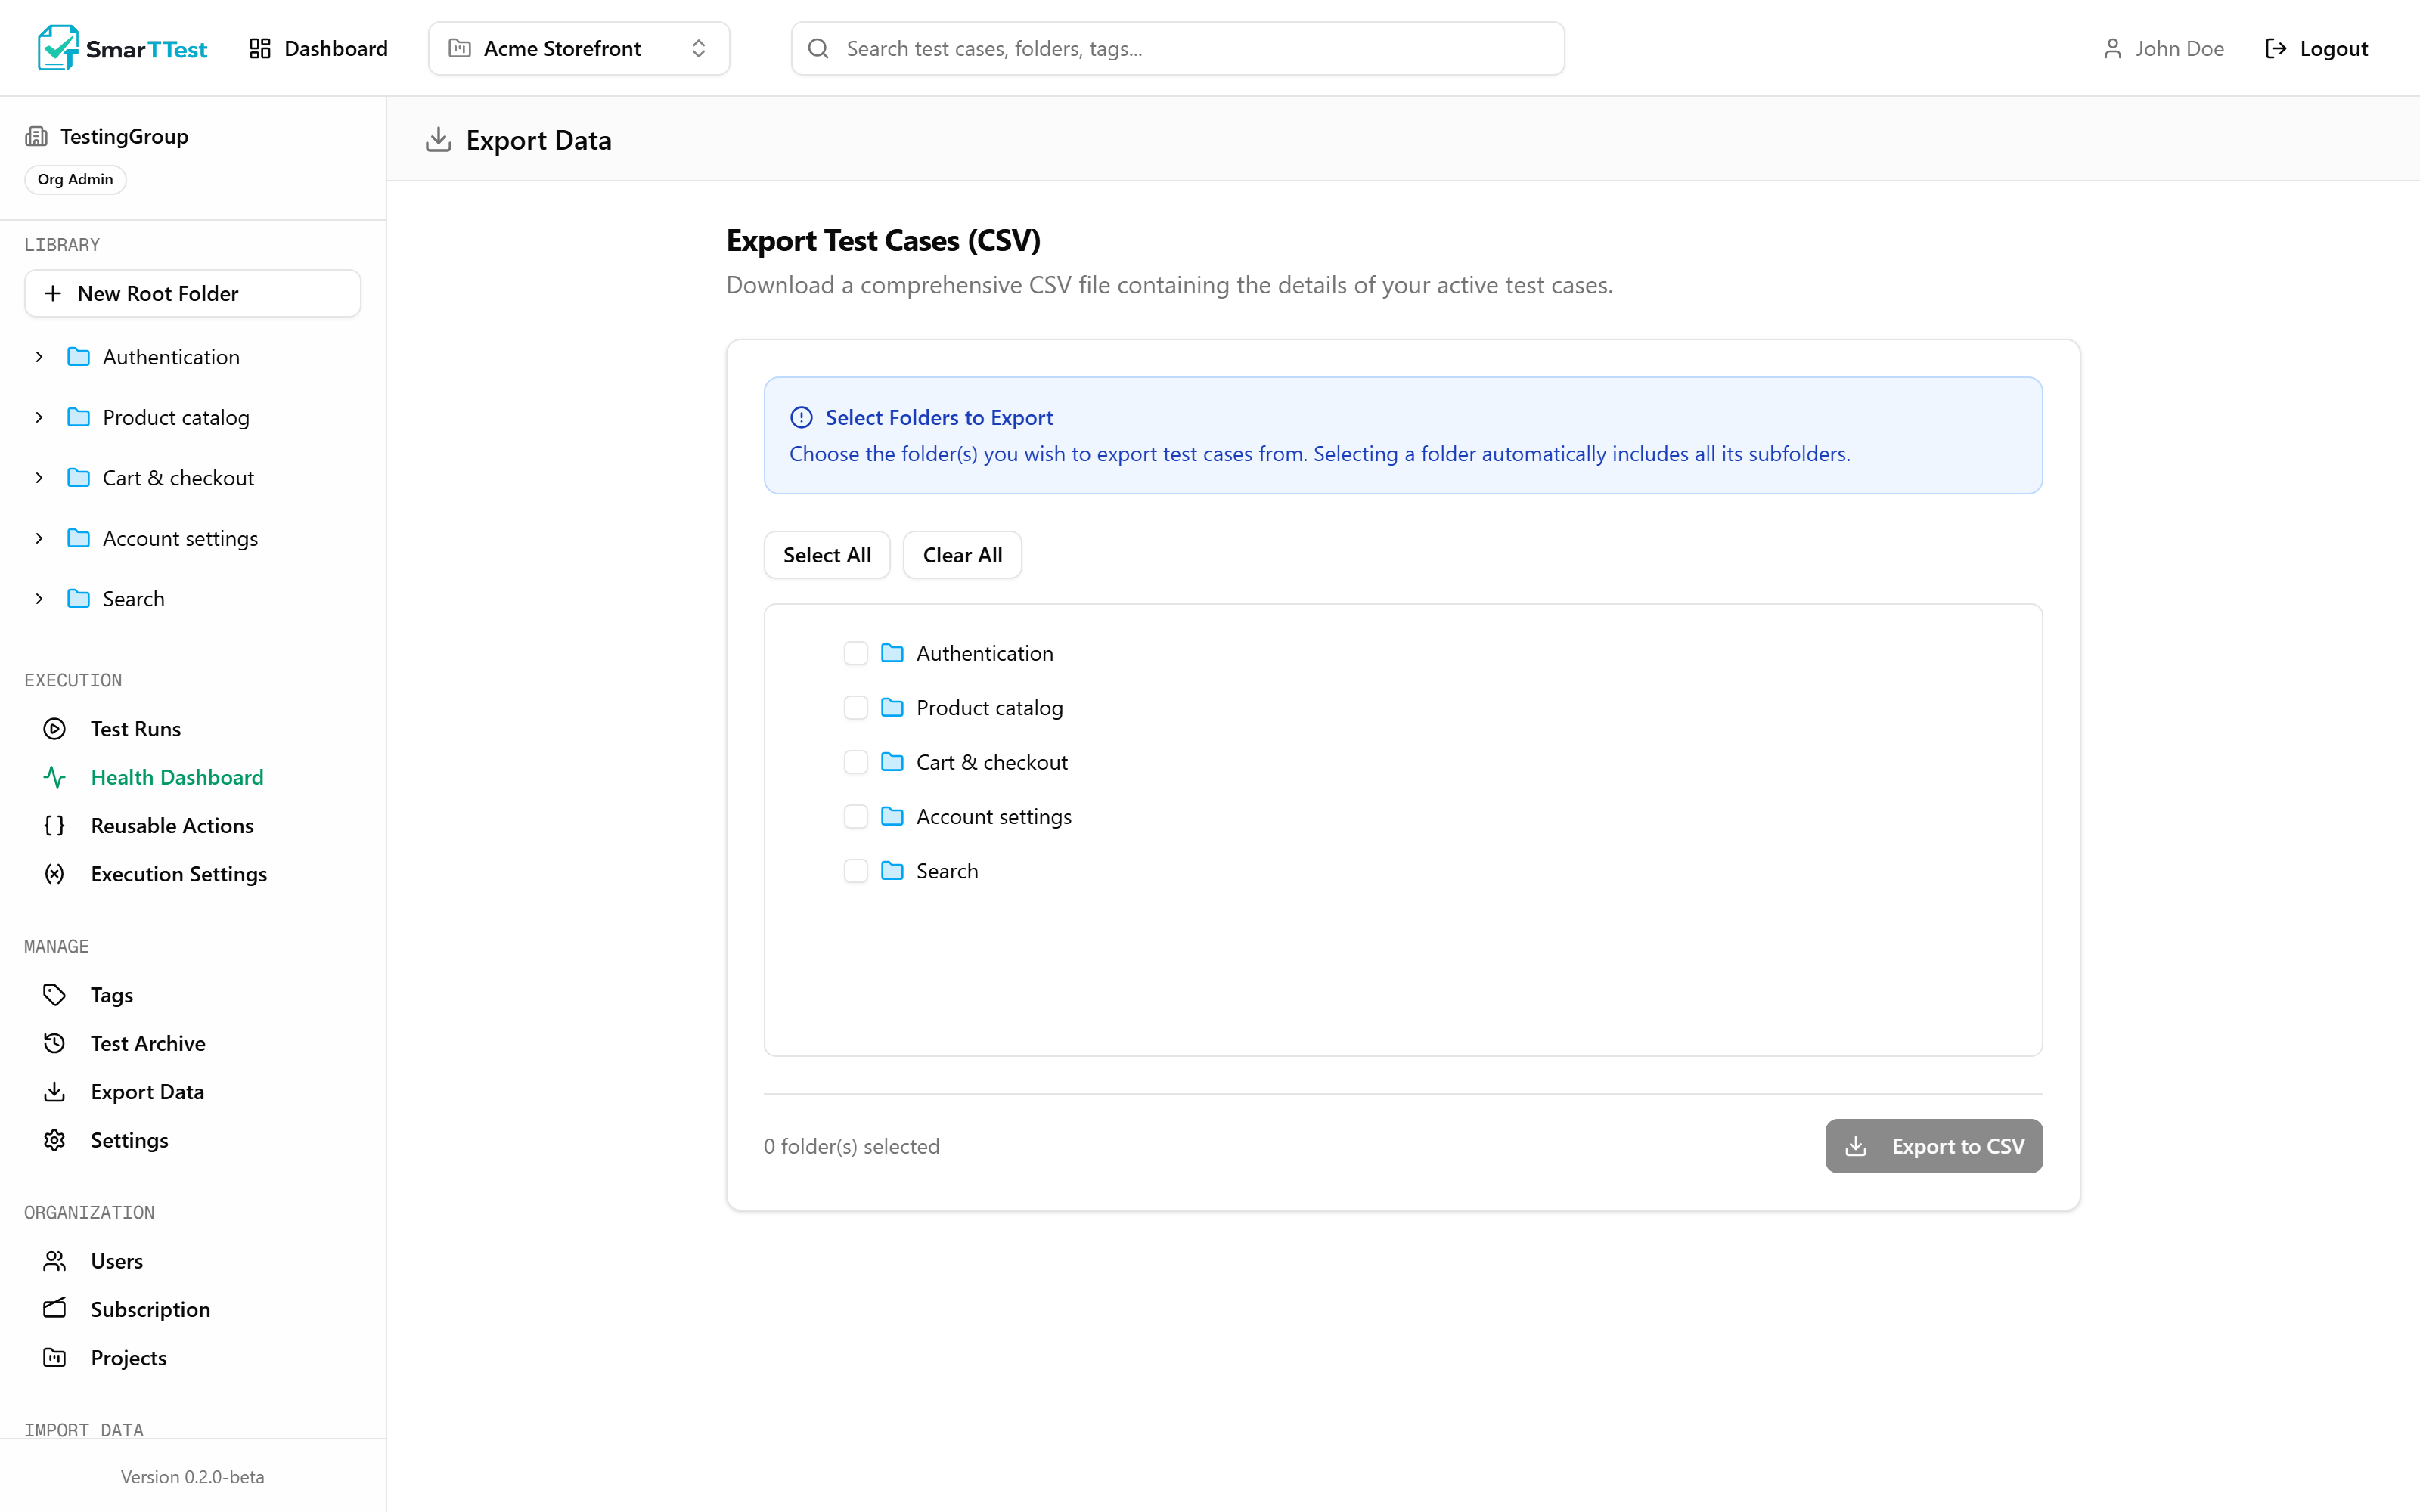Click the TestingGroup organization icon
The height and width of the screenshot is (1512, 2420).
[x=37, y=136]
